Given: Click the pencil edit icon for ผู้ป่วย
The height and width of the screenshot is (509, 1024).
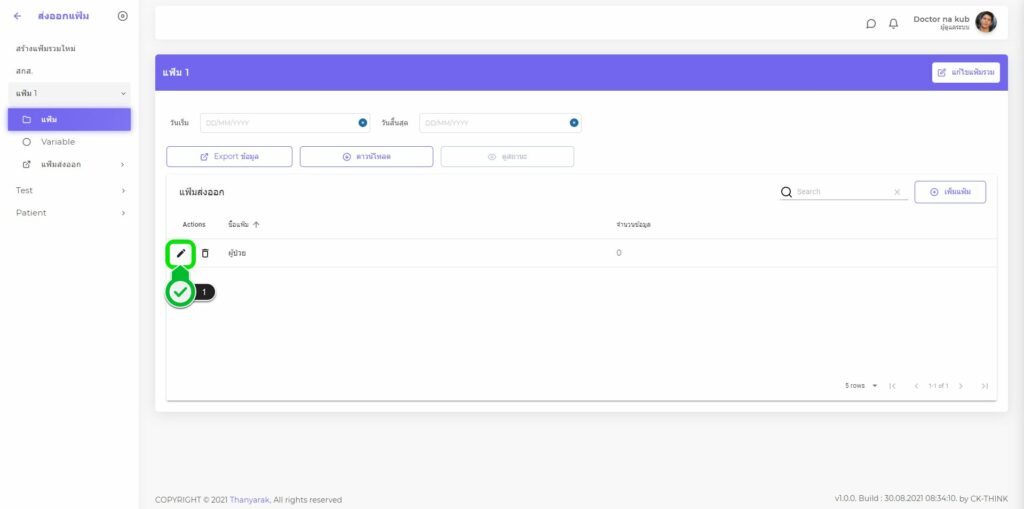Looking at the screenshot, I should [181, 253].
